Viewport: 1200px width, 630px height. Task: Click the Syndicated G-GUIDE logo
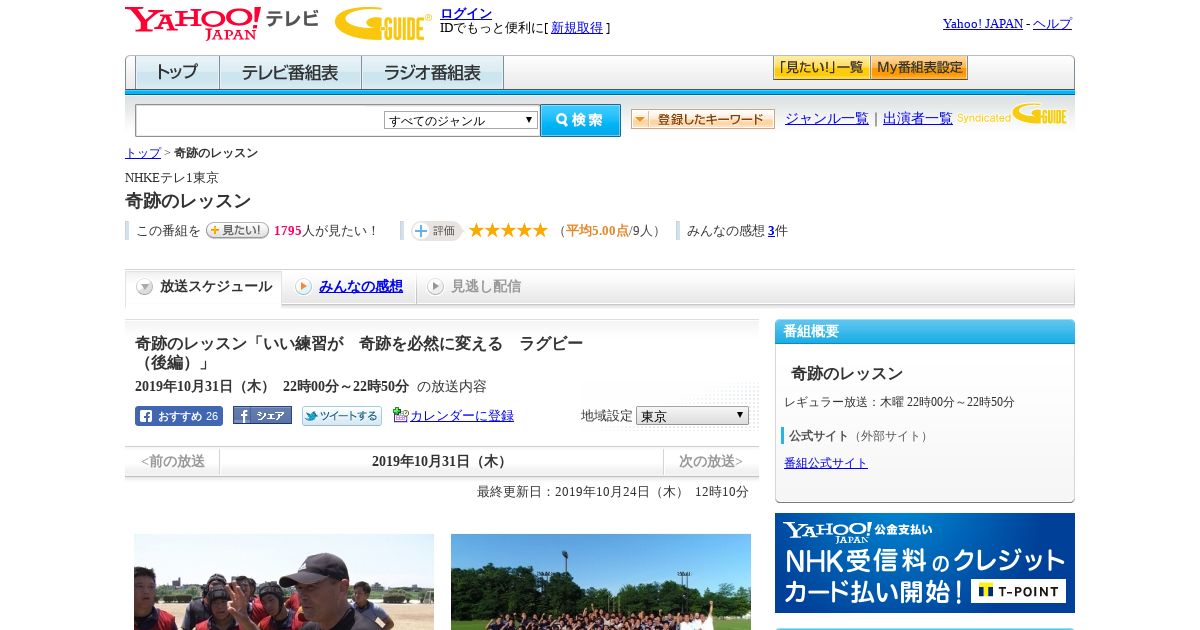coord(1012,115)
